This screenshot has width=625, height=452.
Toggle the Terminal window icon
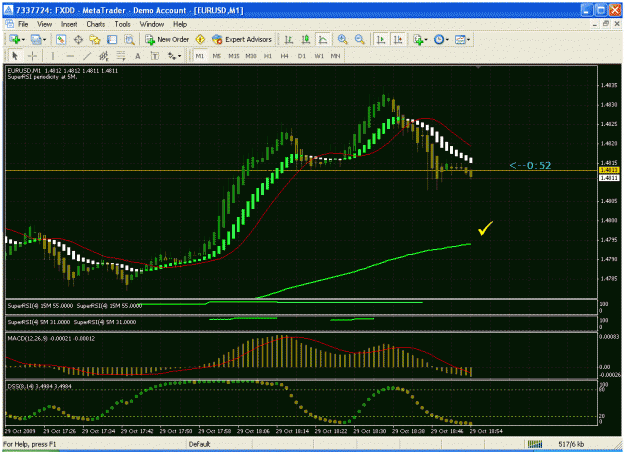click(112, 39)
